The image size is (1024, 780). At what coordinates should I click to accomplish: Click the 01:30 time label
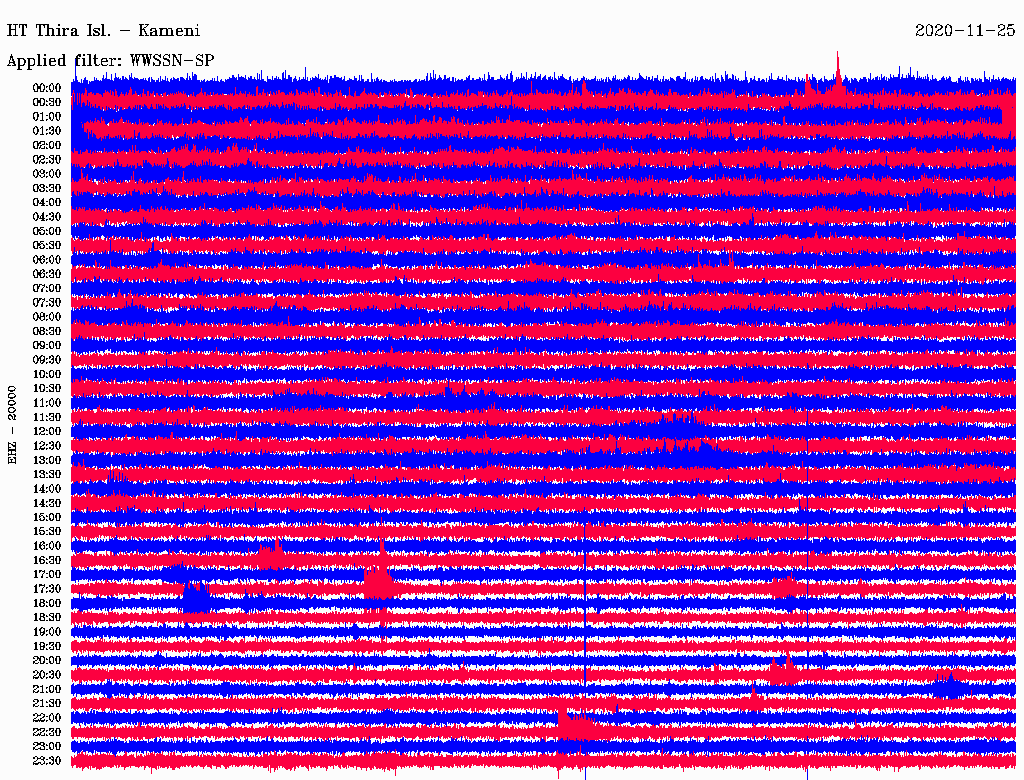pos(47,131)
